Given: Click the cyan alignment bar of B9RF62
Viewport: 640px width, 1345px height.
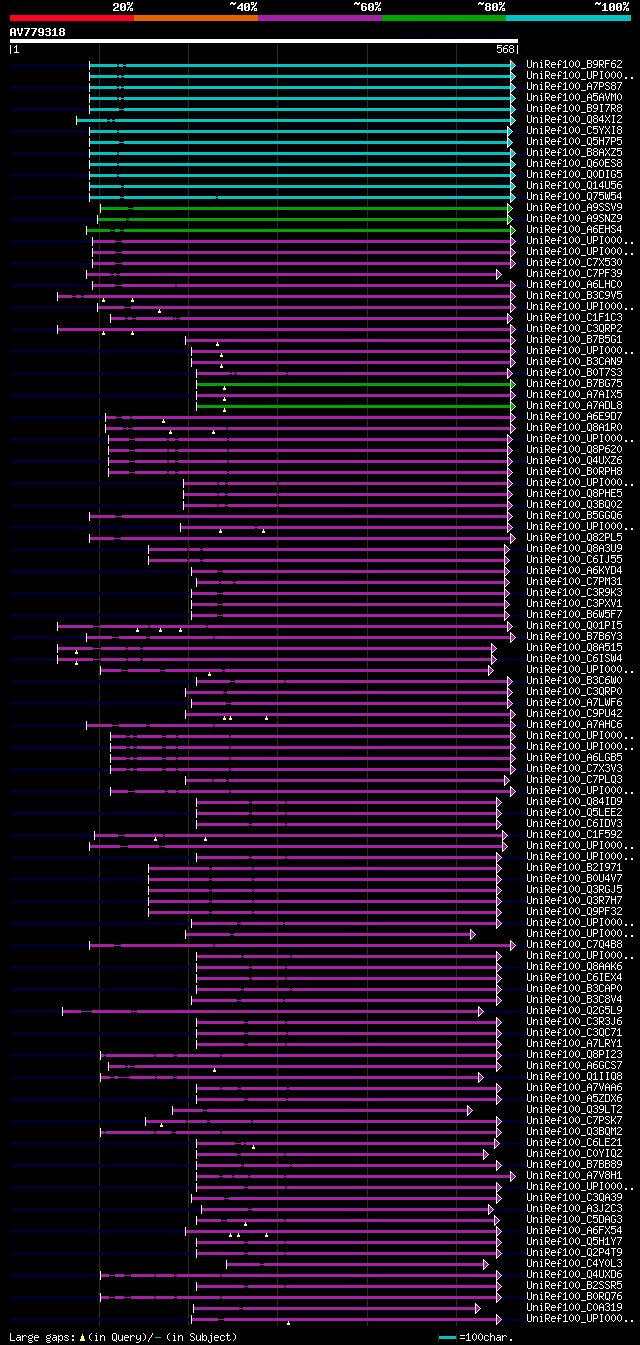Looking at the screenshot, I should (x=302, y=65).
